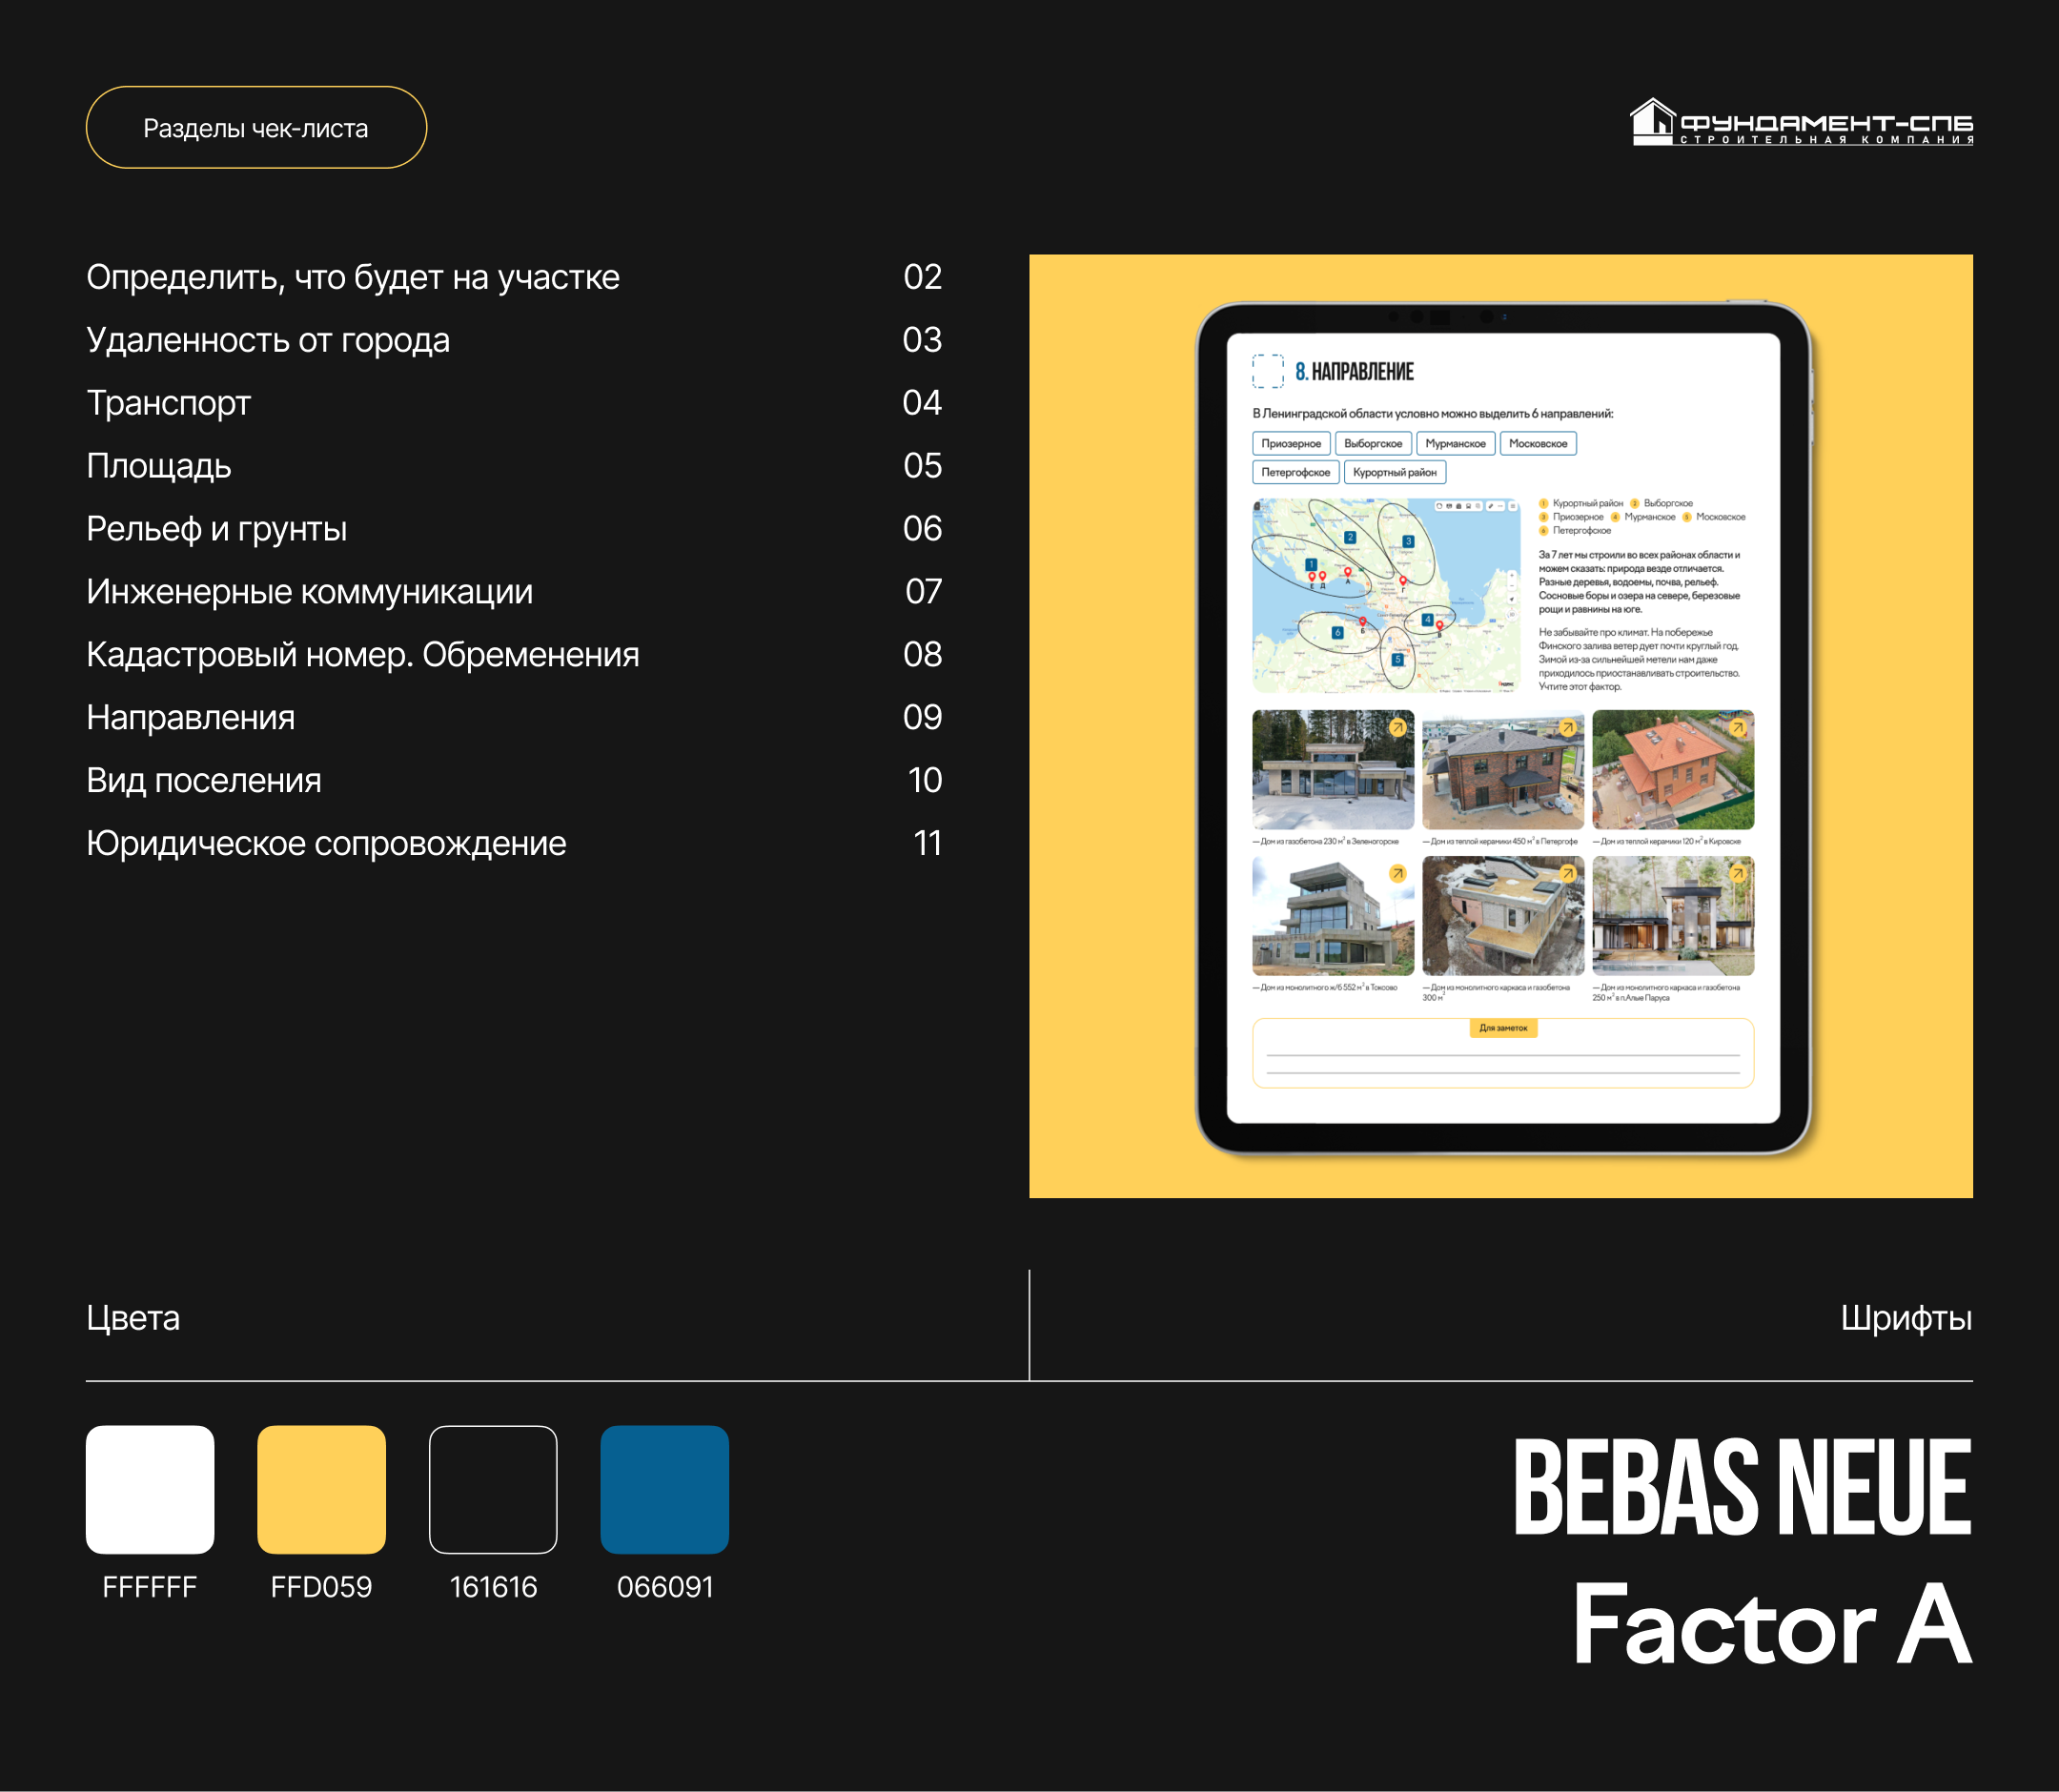Click the Выборгское legend item
Screen dimensions: 2059x1792
pyautogui.click(x=1661, y=503)
